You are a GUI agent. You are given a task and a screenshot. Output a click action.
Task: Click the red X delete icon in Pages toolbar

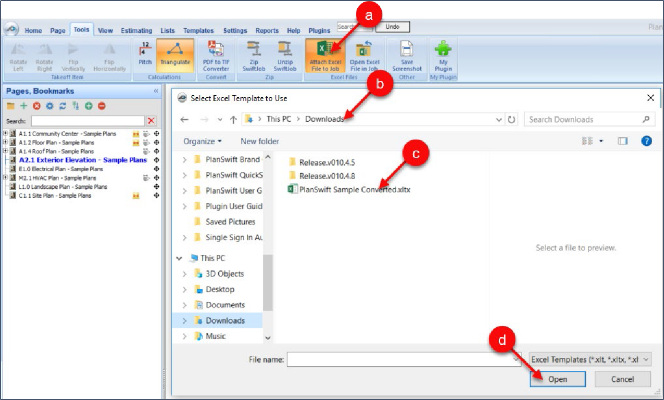click(x=37, y=106)
